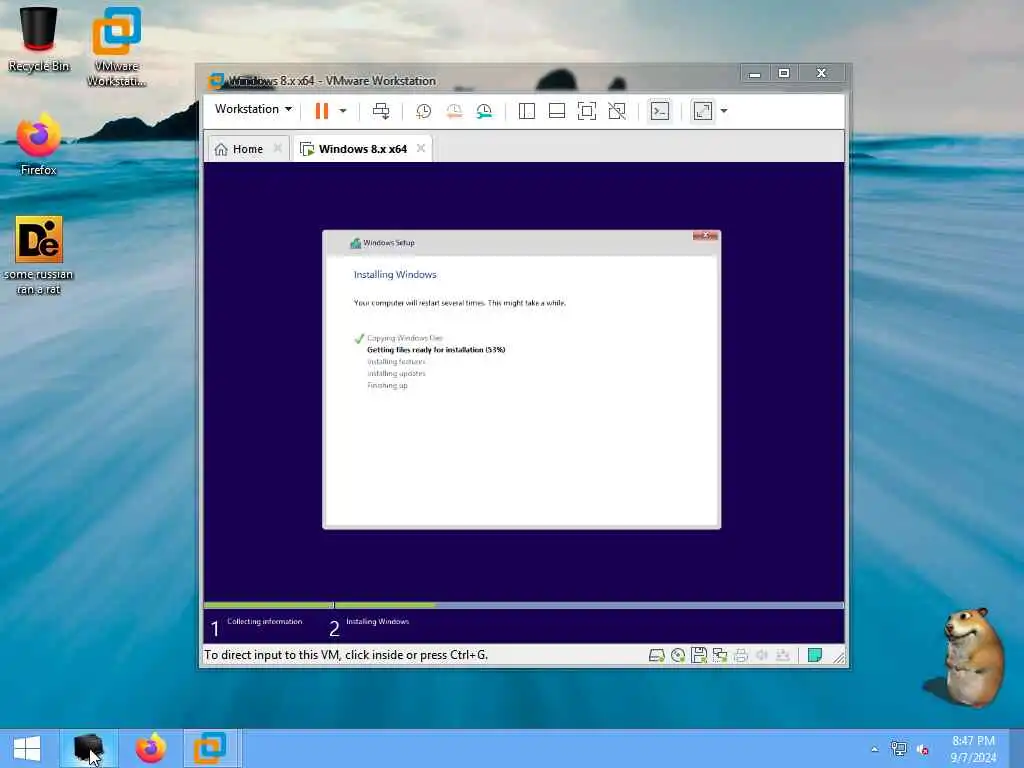
Task: Click the resize grip in VMware status bar
Action: pyautogui.click(x=839, y=658)
